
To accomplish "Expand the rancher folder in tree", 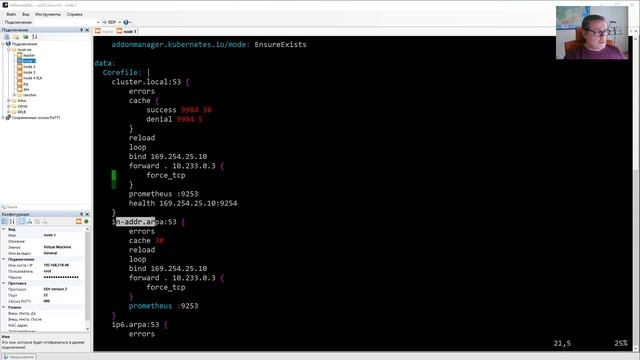I will click(14, 95).
